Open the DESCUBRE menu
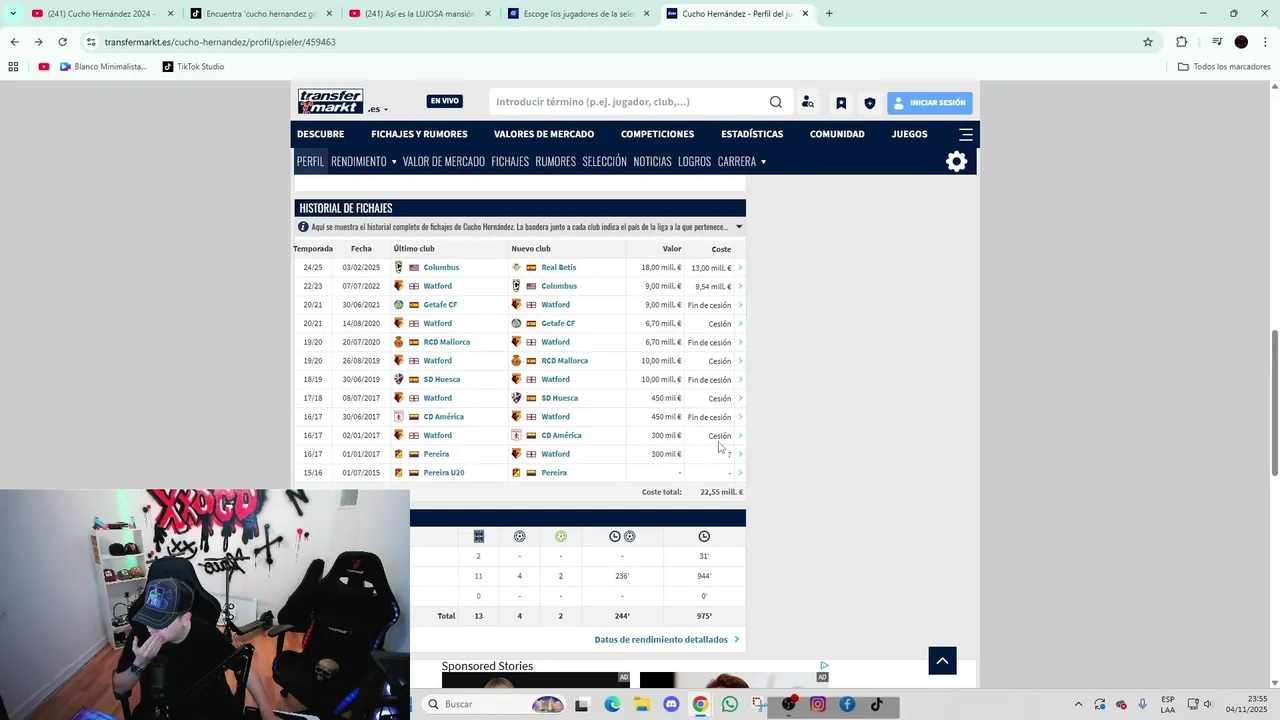This screenshot has width=1280, height=720. 320,134
